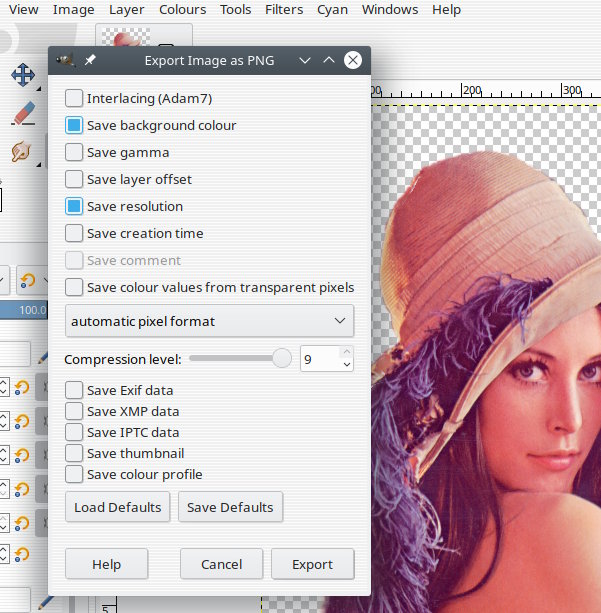
Task: Uncheck Save background colour
Action: pos(74,125)
